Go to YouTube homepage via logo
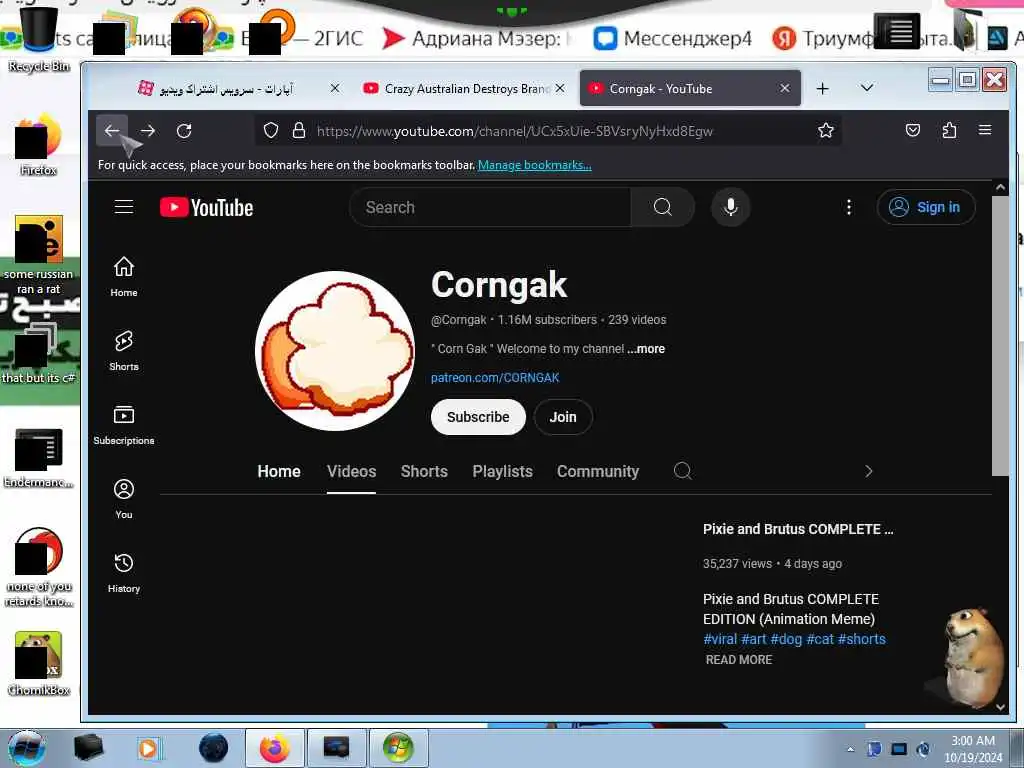This screenshot has width=1024, height=768. [x=206, y=207]
